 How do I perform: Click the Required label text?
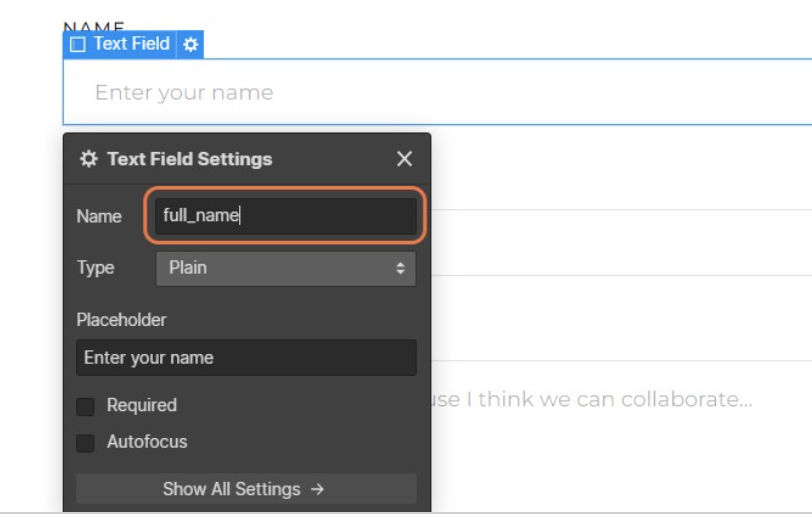click(142, 405)
